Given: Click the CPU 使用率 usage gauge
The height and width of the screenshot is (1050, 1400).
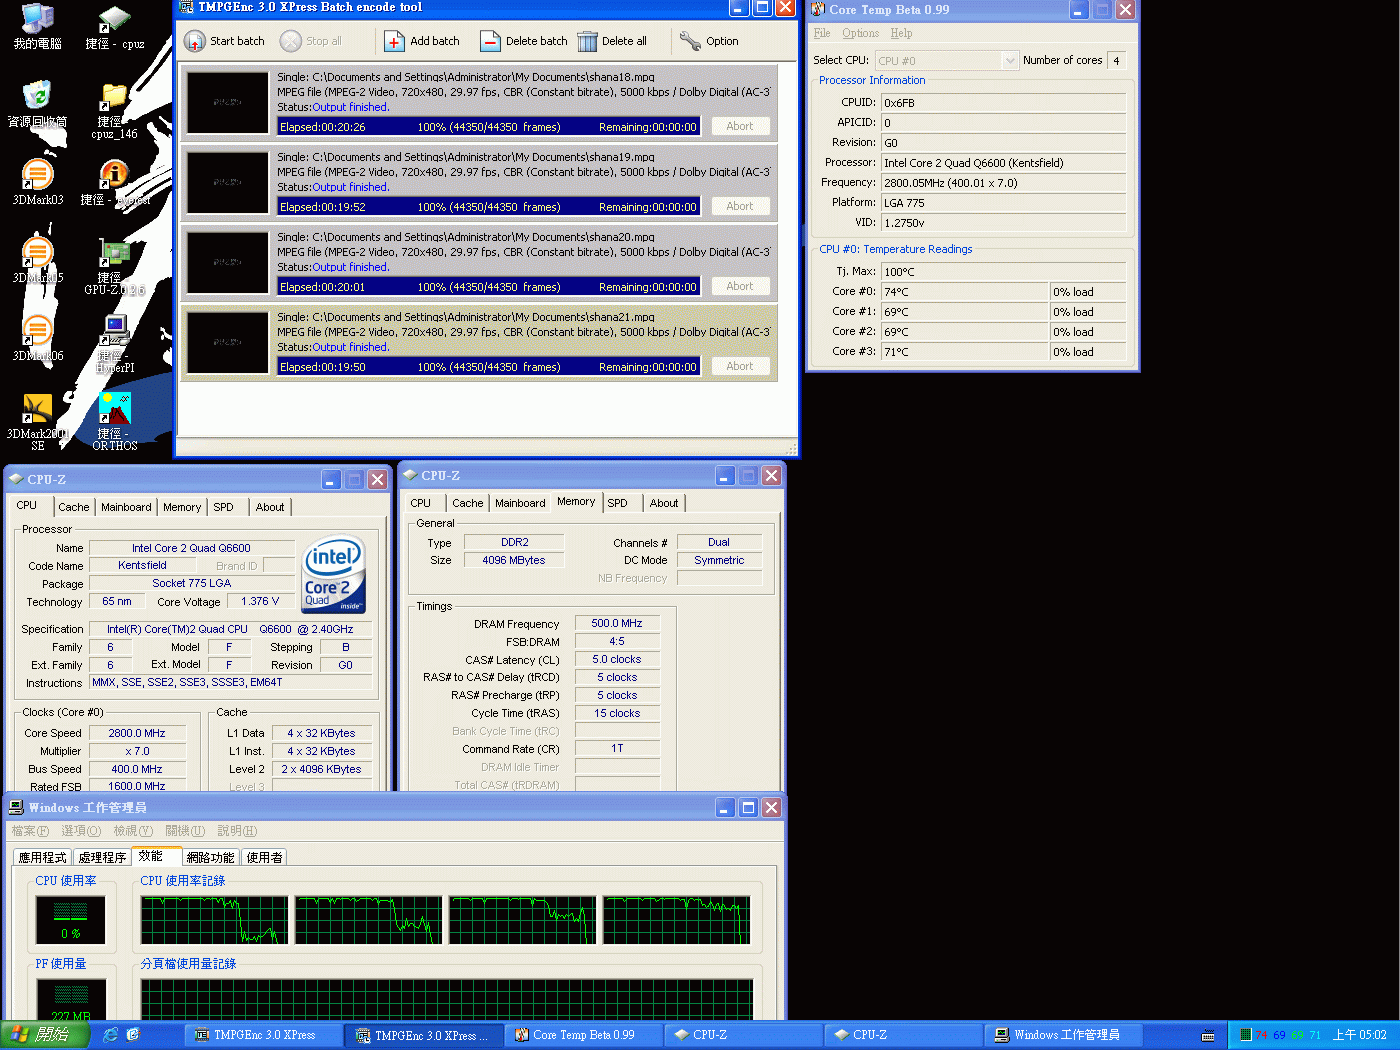Looking at the screenshot, I should coord(71,920).
